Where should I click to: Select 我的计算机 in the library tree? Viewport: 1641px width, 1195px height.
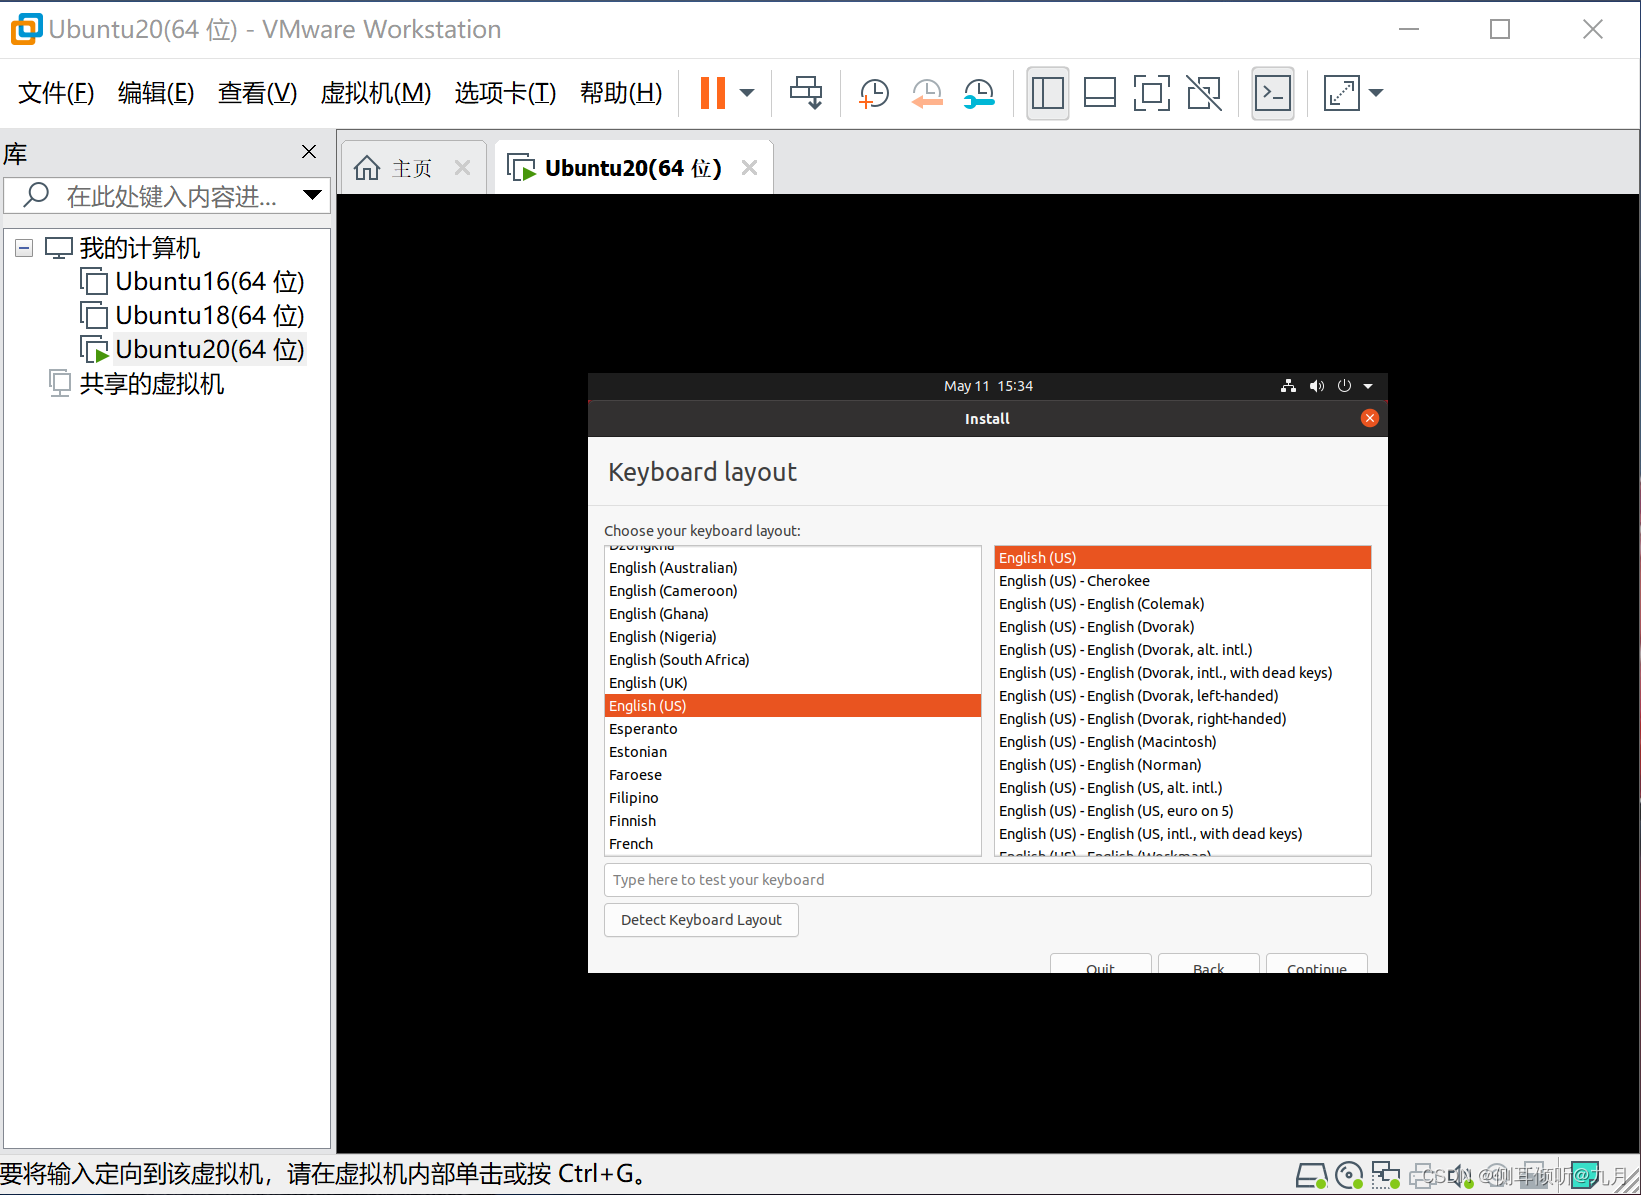click(140, 248)
